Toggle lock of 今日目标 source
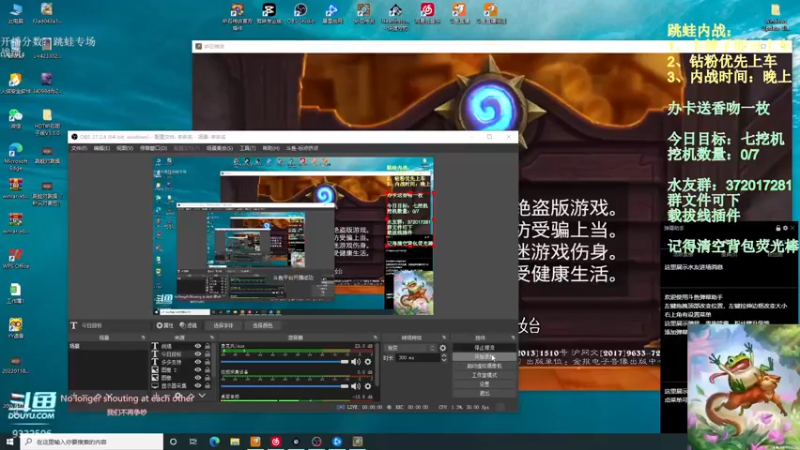Screen dimensions: 800x450 (x=207, y=354)
